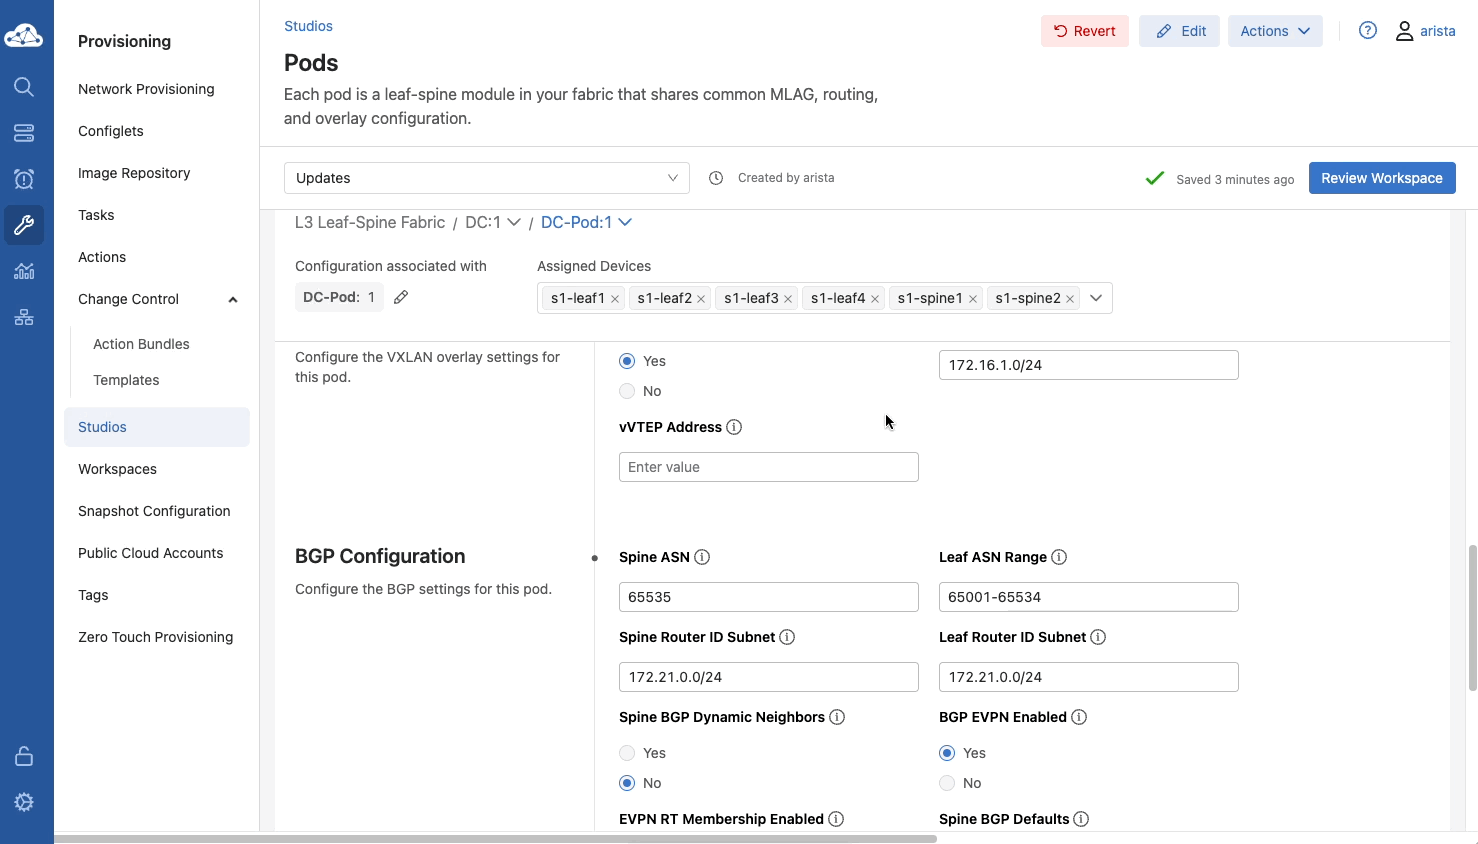The width and height of the screenshot is (1478, 844).
Task: Click the pencil icon beside DC-Pod: 1
Action: click(x=401, y=297)
